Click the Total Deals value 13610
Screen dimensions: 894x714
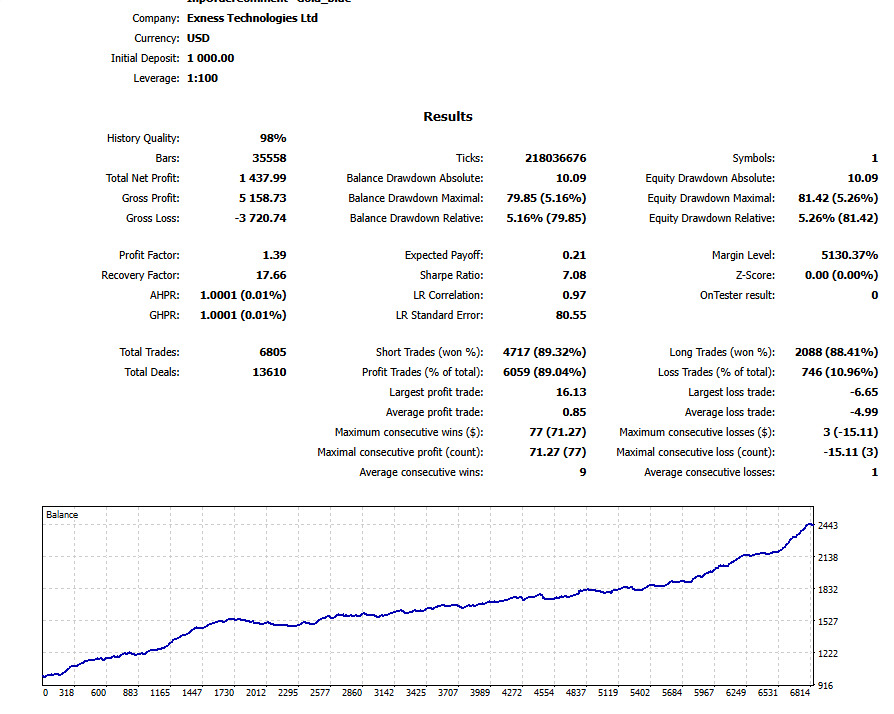tap(269, 372)
